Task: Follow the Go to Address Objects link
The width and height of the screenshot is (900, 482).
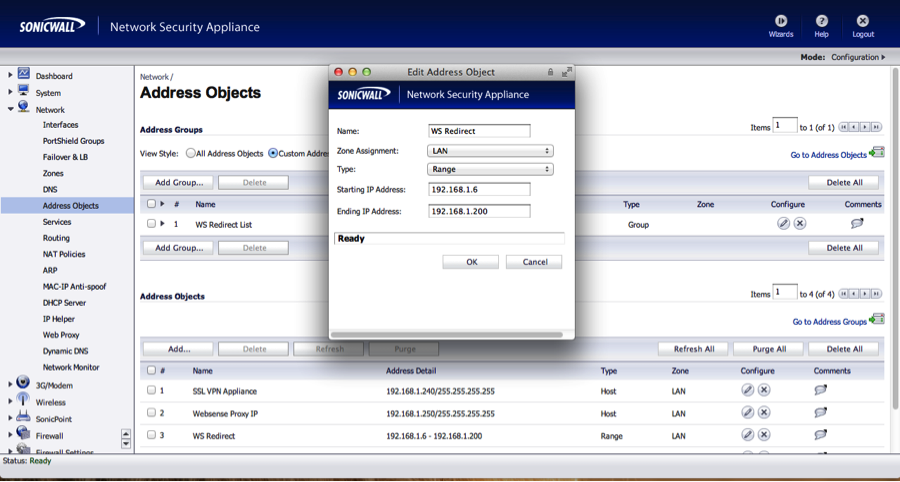Action: (x=828, y=155)
